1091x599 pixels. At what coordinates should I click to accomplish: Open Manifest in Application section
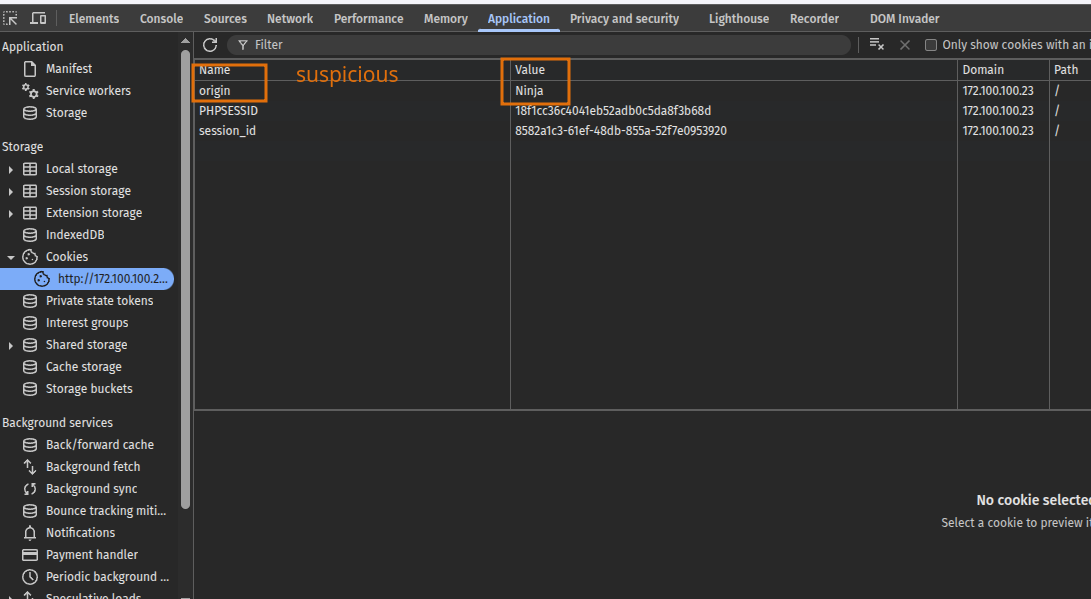coord(68,69)
